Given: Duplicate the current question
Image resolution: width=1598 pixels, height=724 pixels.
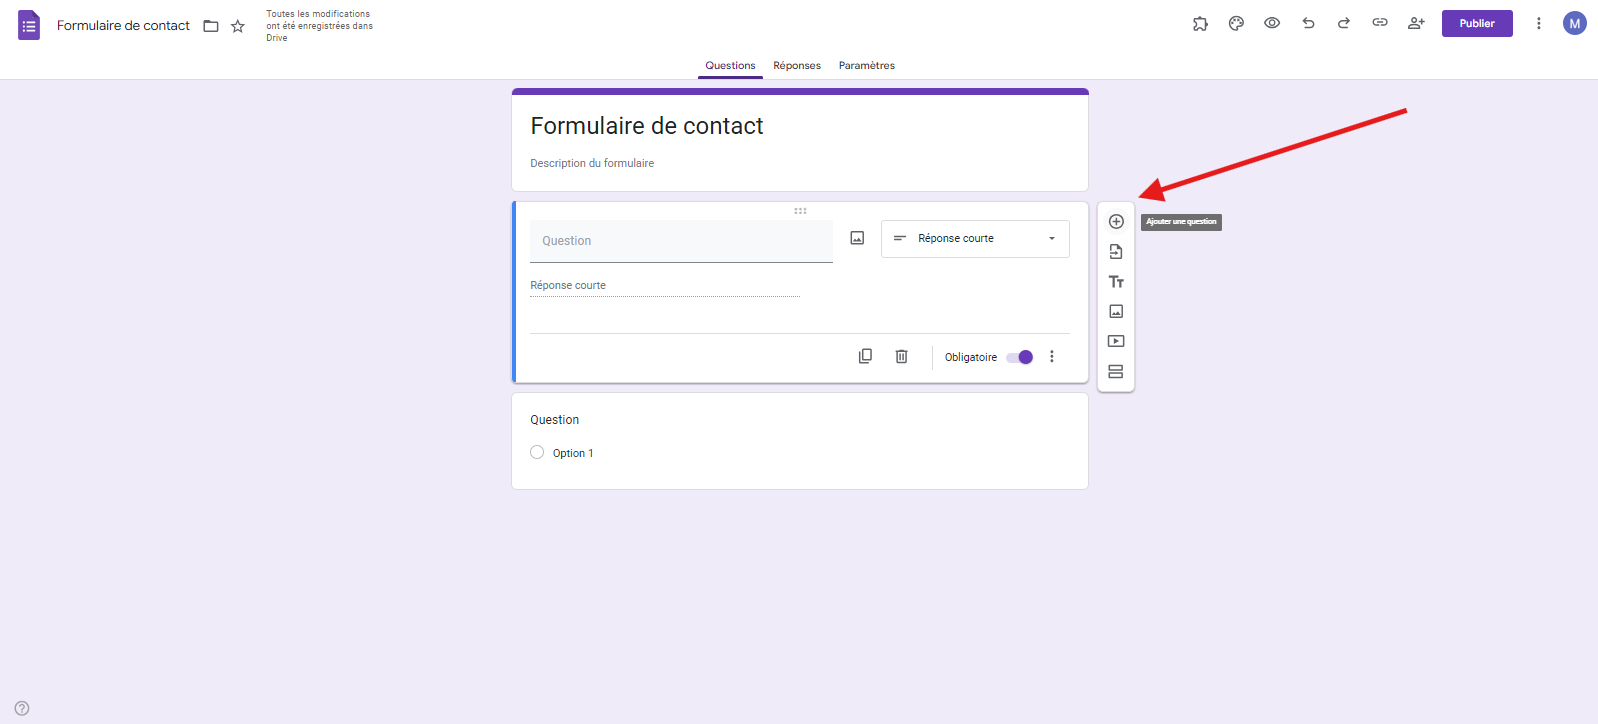Looking at the screenshot, I should (865, 357).
